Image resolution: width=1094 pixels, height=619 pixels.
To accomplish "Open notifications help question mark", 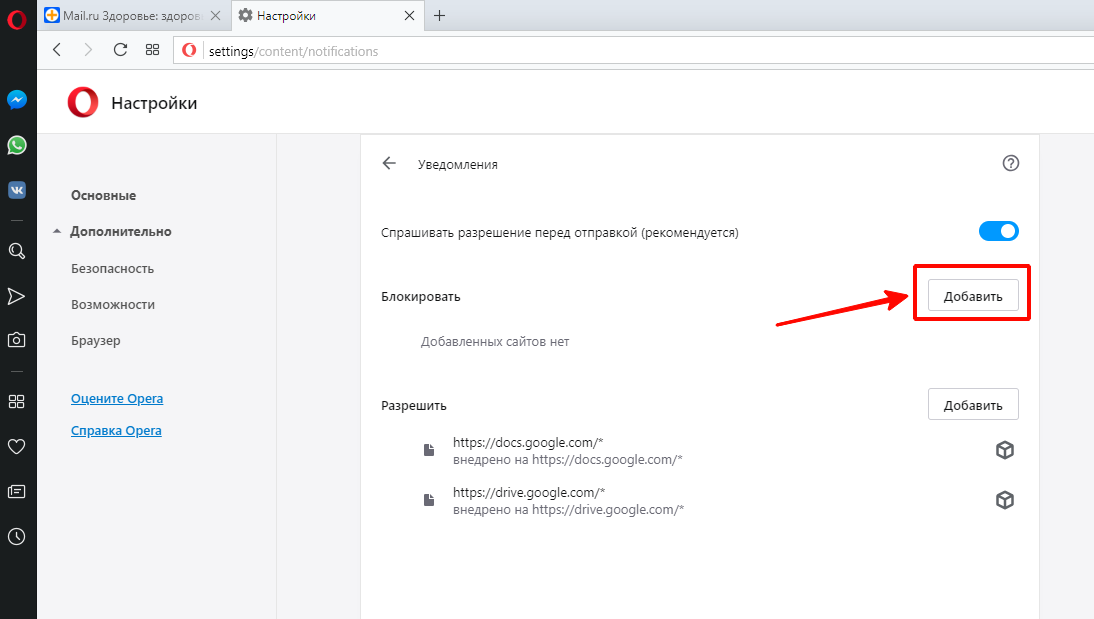I will tap(1010, 163).
